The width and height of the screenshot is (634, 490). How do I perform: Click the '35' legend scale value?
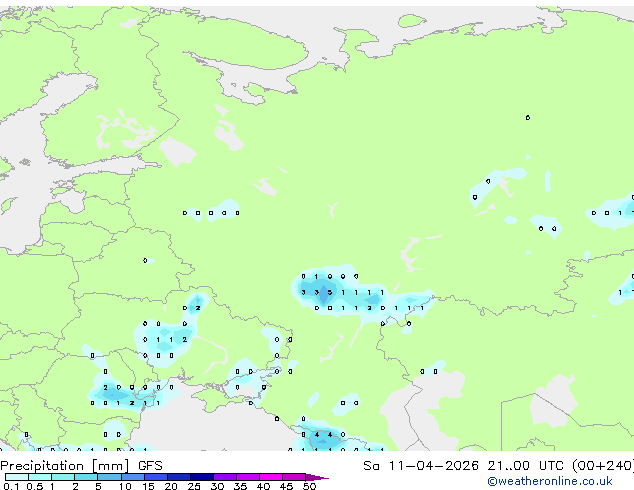240,486
